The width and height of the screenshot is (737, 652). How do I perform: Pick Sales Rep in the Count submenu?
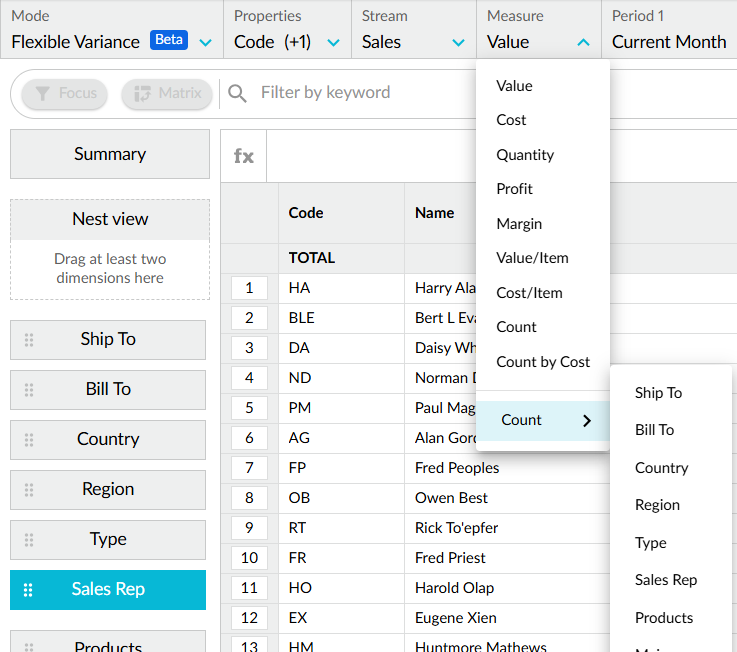(666, 580)
